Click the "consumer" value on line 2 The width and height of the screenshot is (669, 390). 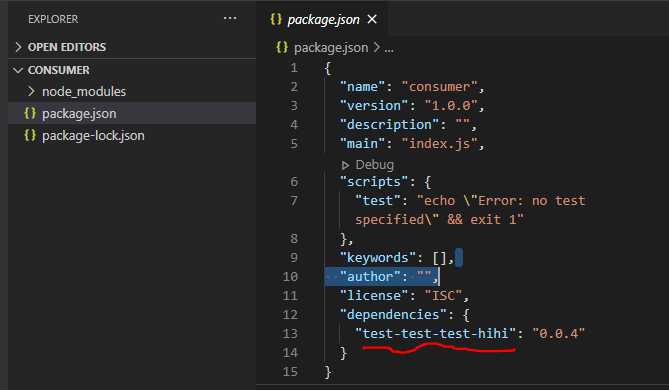(x=439, y=87)
